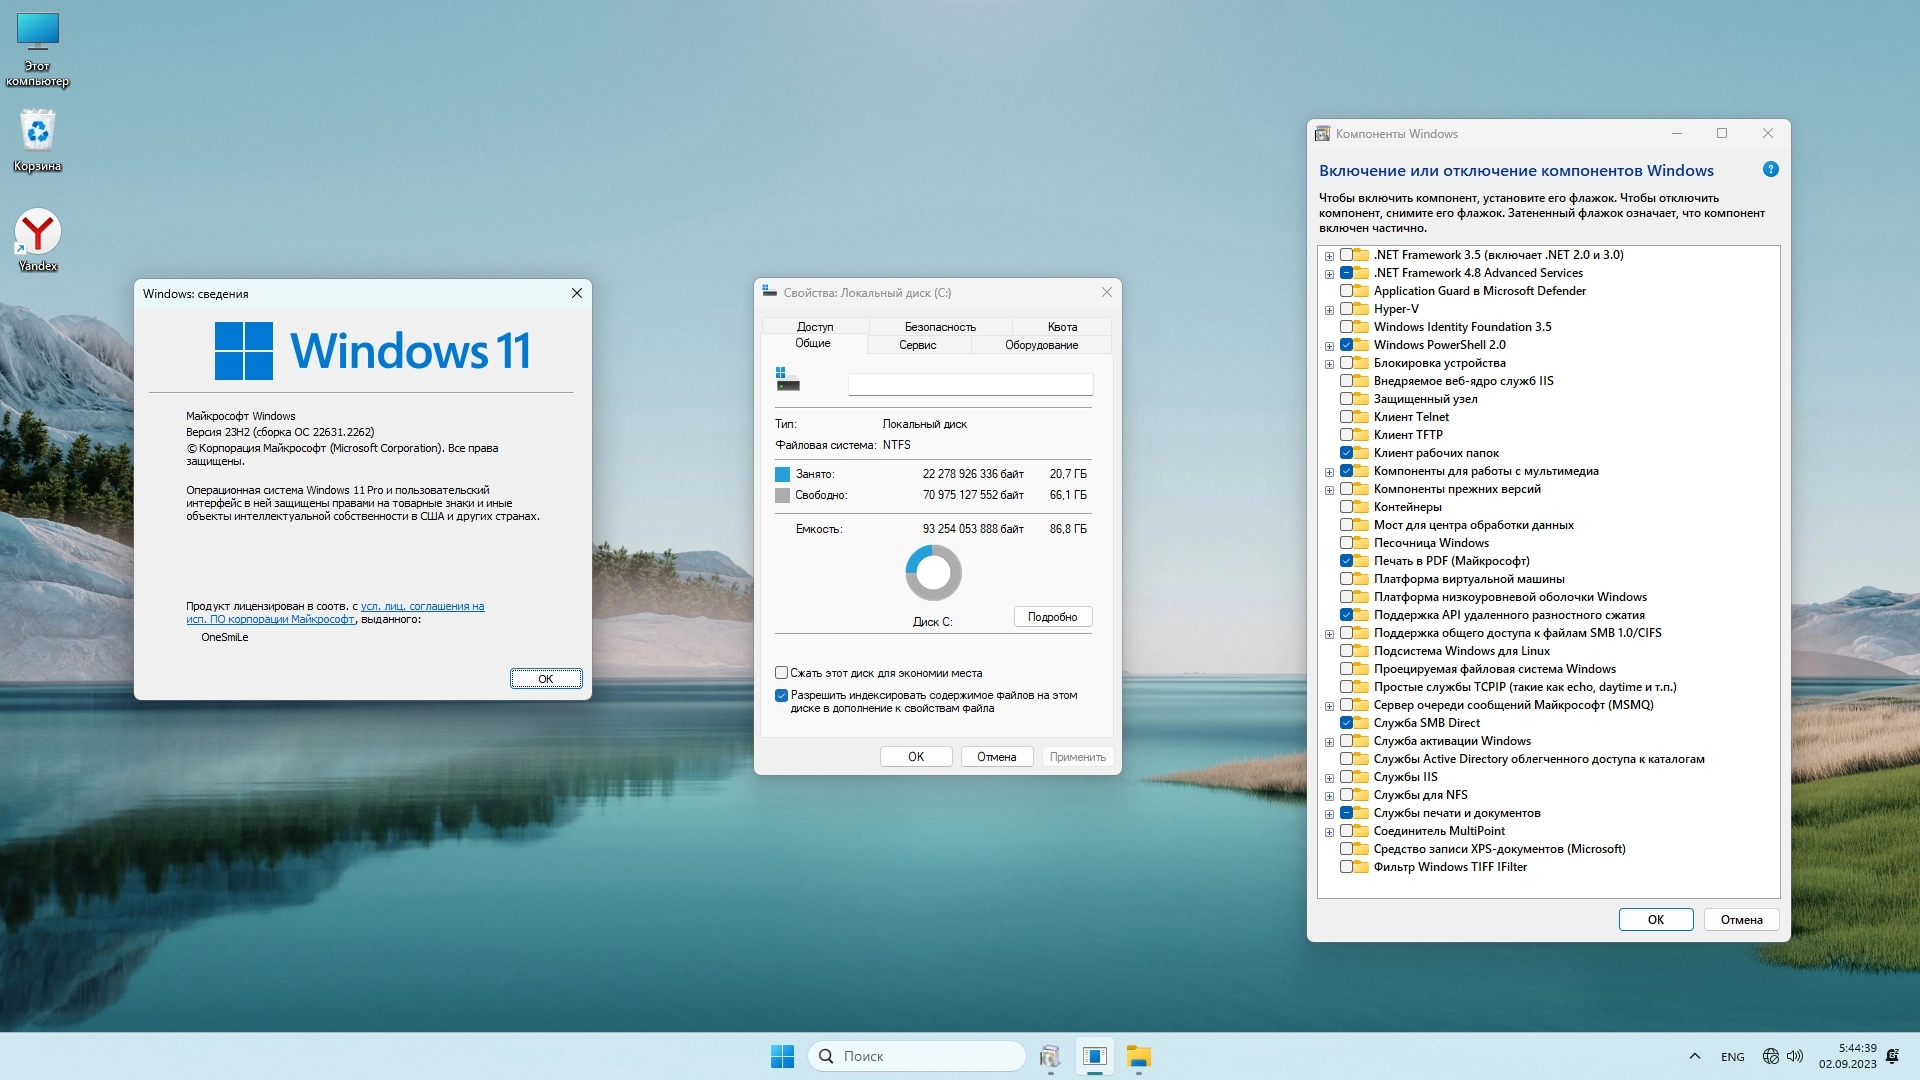Viewport: 1920px width, 1080px height.
Task: Open the Windows Start button on taskbar
Action: click(x=782, y=1056)
